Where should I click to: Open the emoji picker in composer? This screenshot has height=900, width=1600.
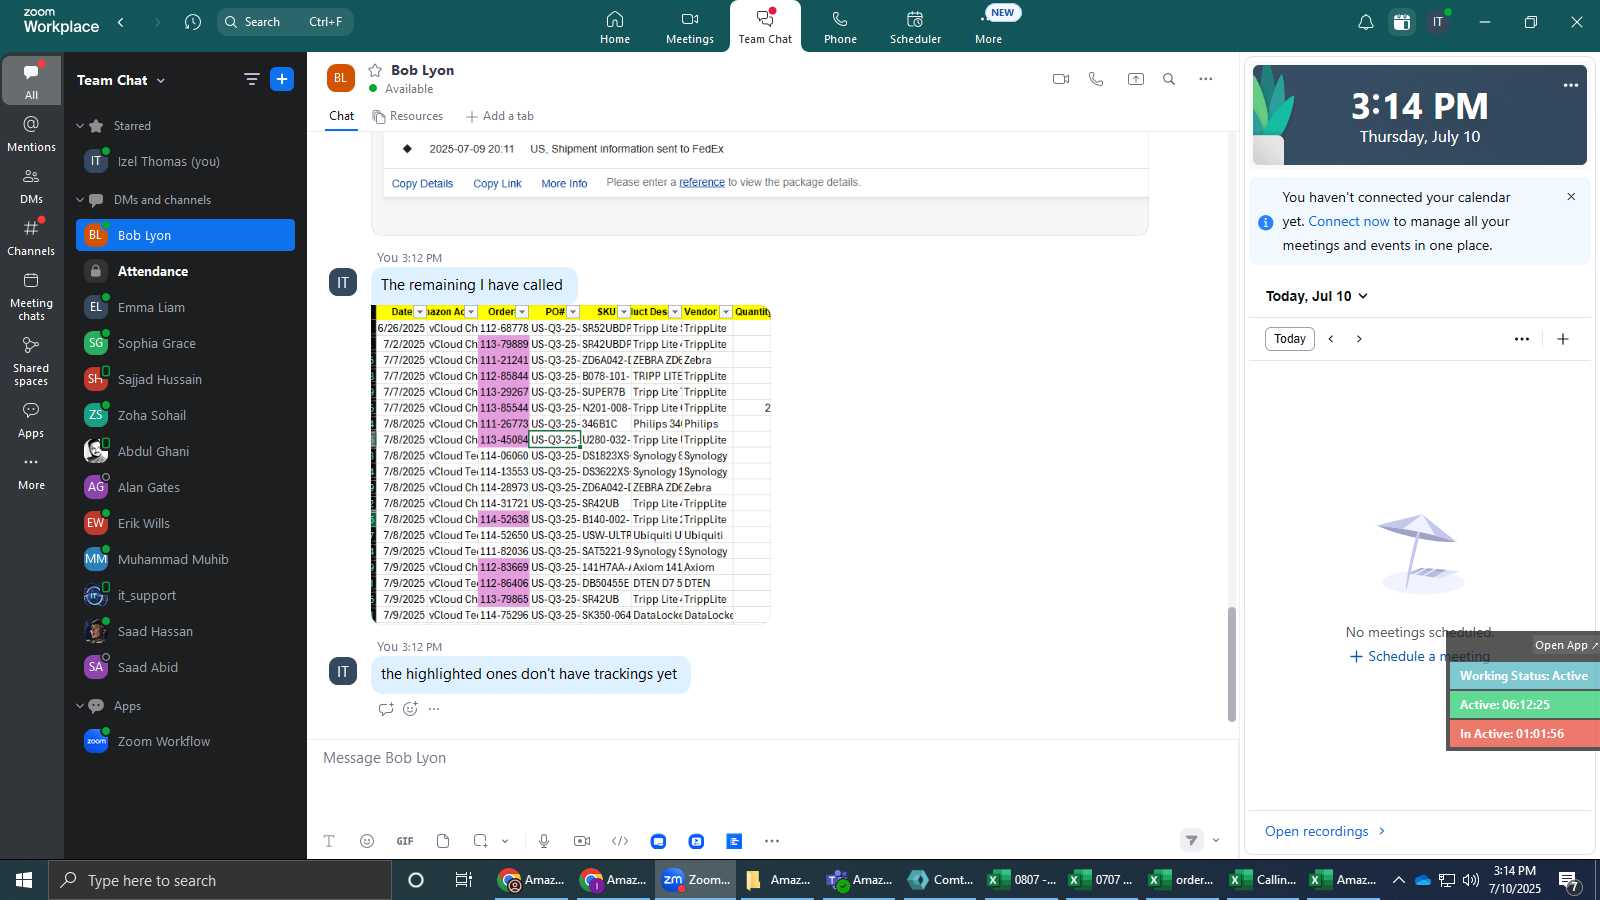(367, 841)
